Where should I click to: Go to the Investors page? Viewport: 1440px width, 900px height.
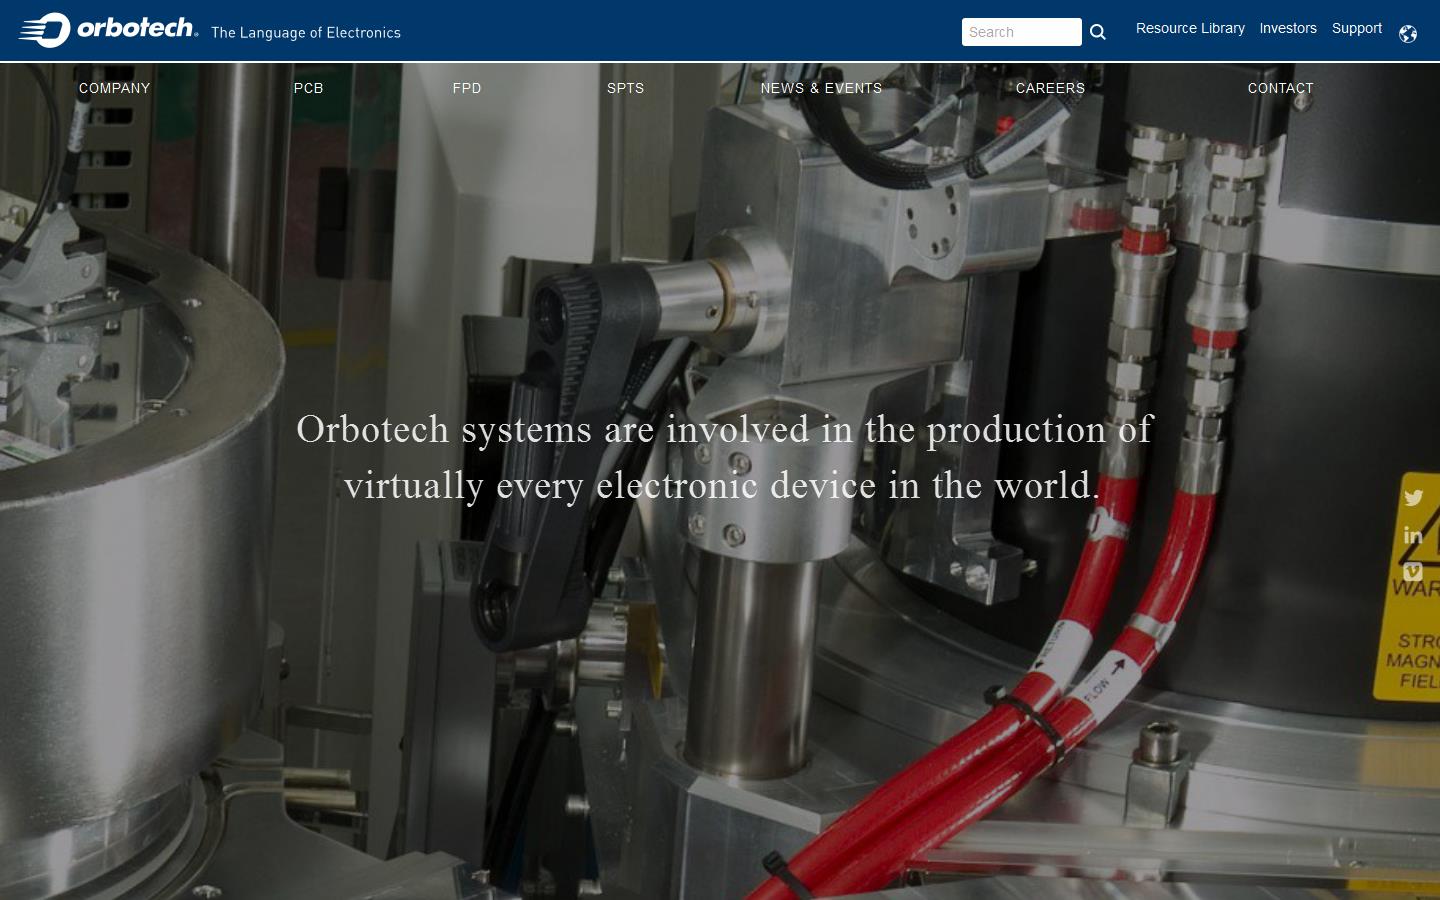[1288, 28]
